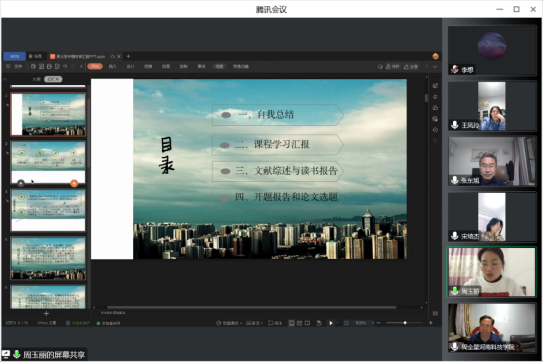Screen dimensions: 543x363
Task: Click the vertical scrollbar of slide editor
Action: pyautogui.click(x=426, y=98)
